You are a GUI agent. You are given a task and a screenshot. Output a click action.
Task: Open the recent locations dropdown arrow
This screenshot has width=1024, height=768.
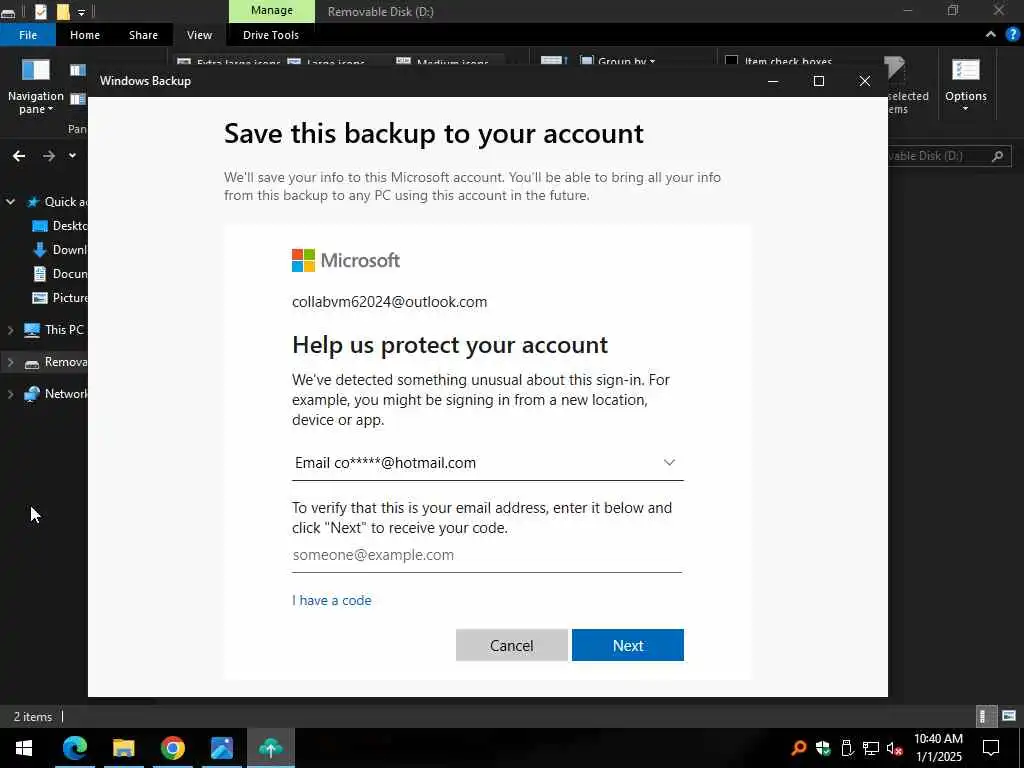[72, 155]
